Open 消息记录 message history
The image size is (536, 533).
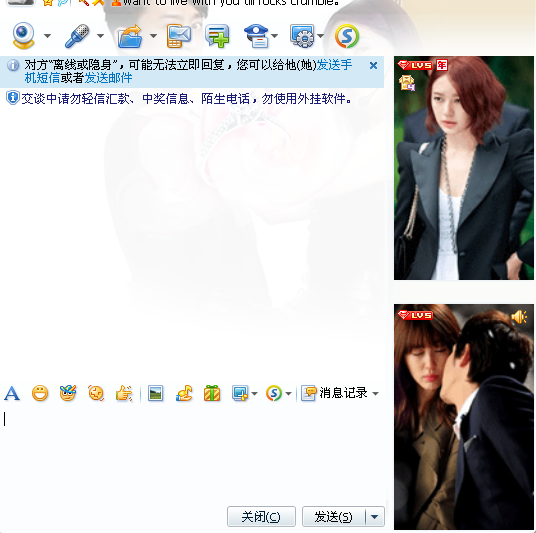pyautogui.click(x=334, y=393)
